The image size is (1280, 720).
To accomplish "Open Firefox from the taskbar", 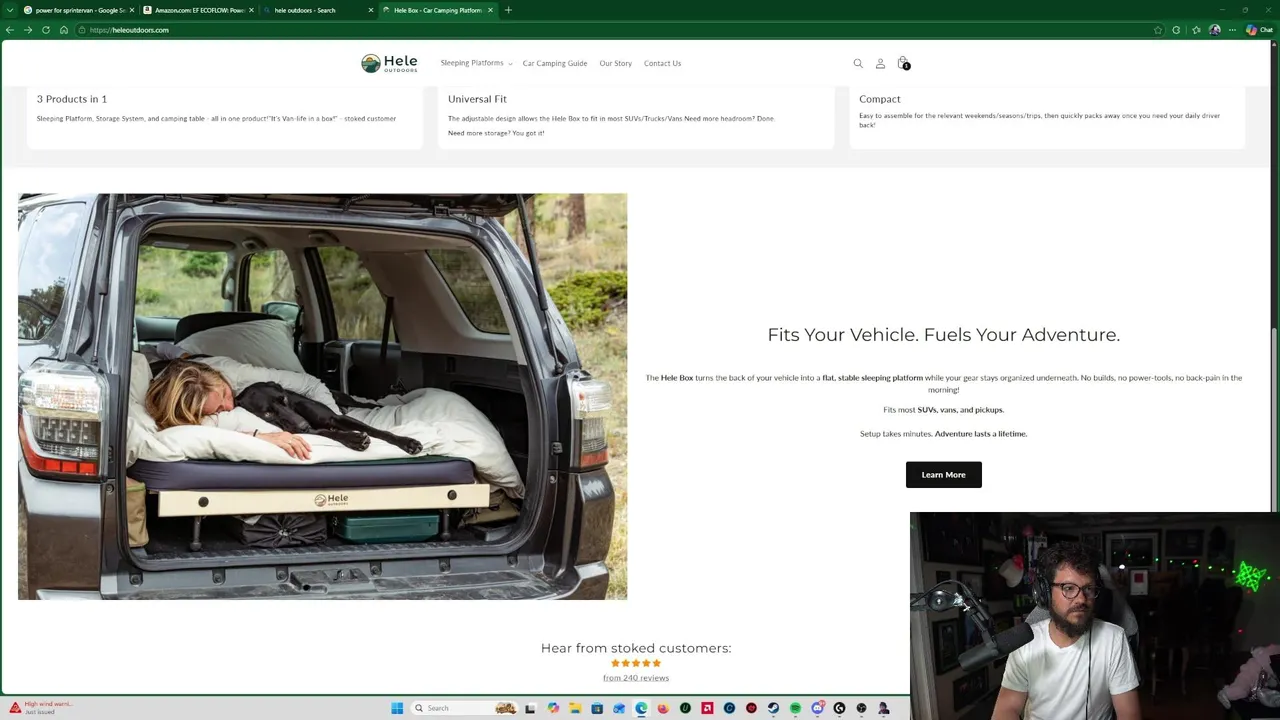I will (664, 708).
